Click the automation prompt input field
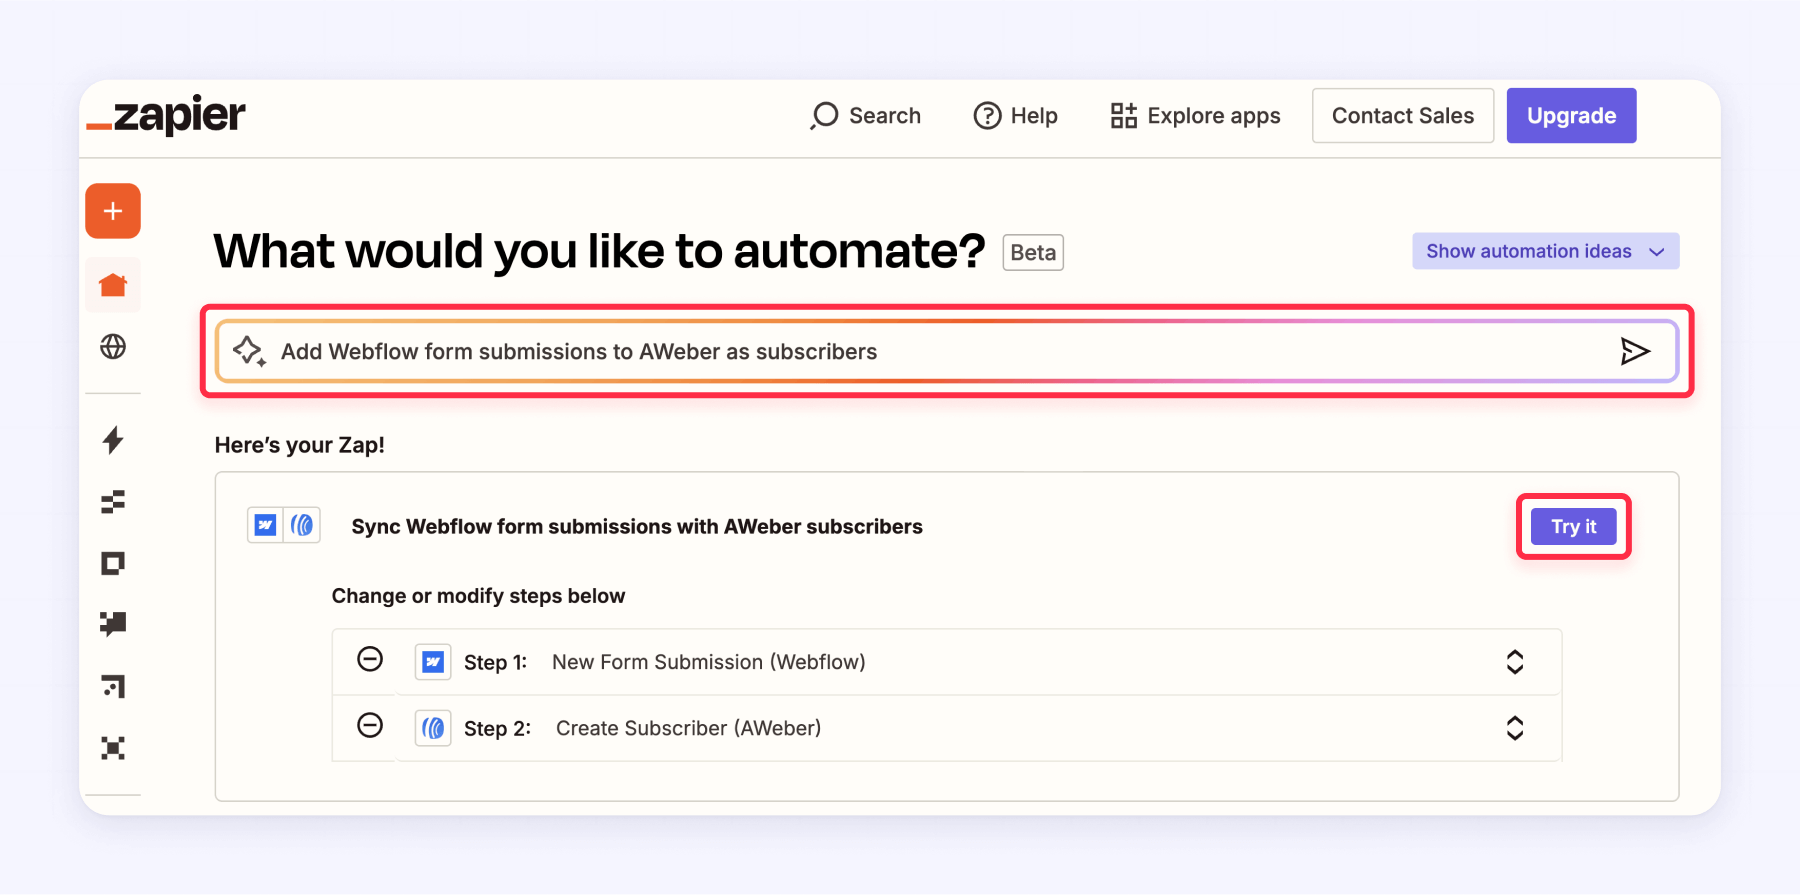The image size is (1800, 895). click(x=946, y=351)
